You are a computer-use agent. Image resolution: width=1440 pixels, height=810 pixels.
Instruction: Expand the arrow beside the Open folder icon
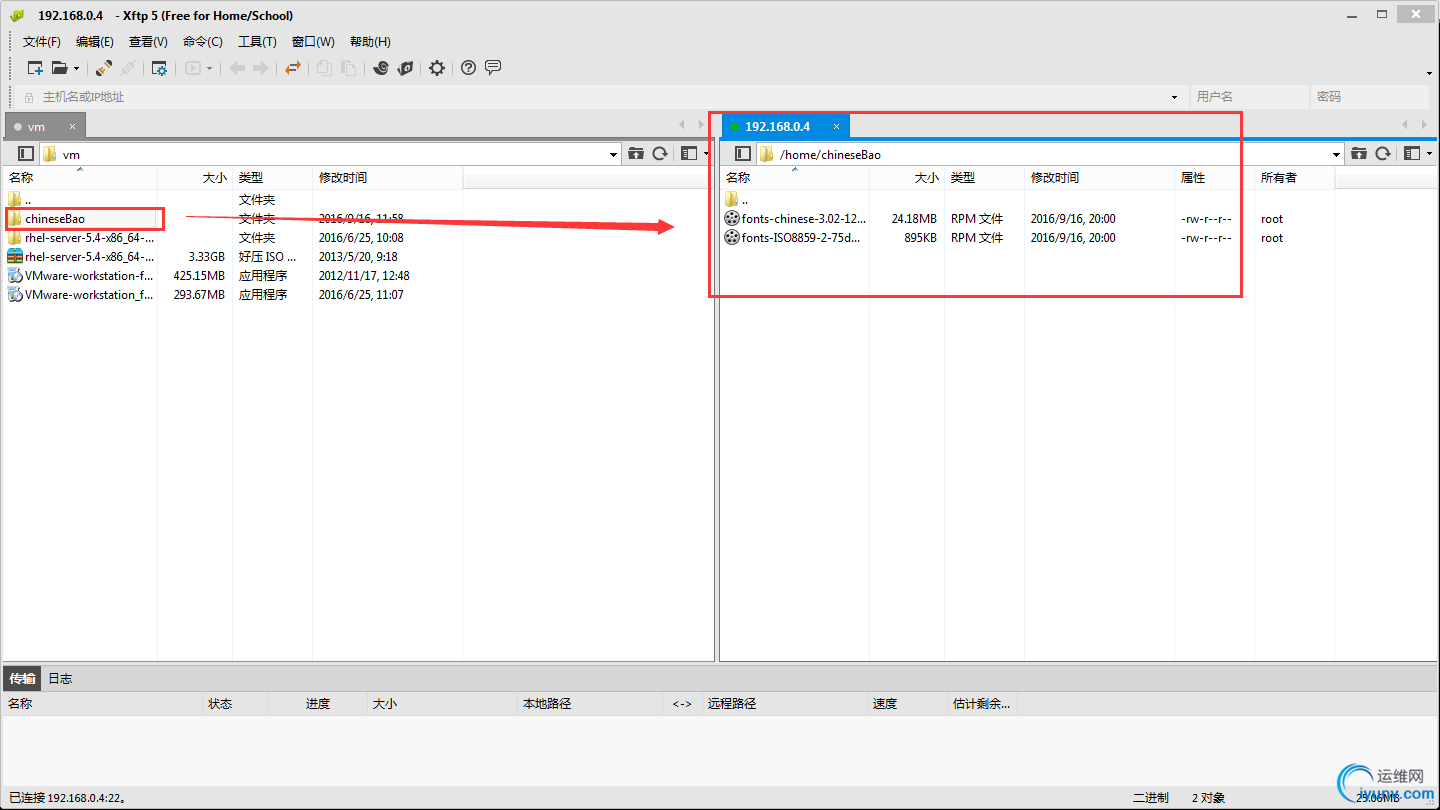(x=76, y=69)
